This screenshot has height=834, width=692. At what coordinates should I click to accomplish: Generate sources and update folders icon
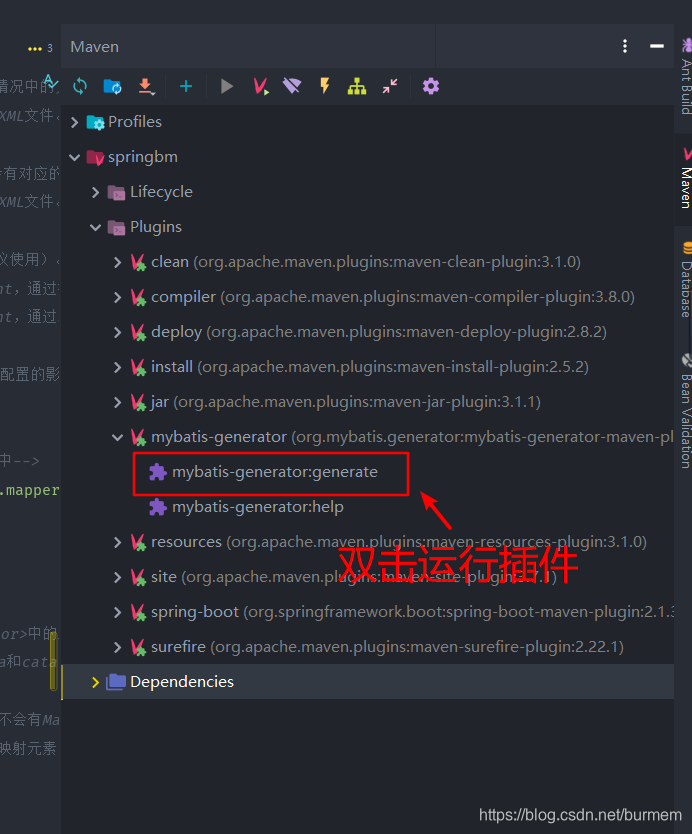(x=112, y=86)
